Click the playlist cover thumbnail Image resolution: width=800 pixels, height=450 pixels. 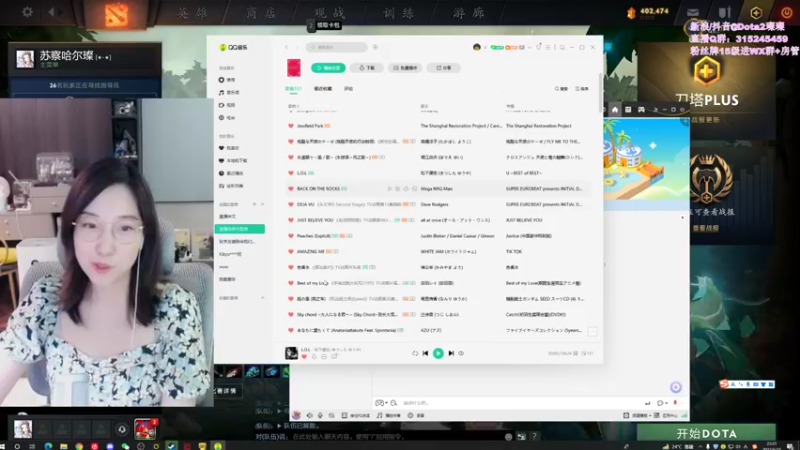[294, 68]
